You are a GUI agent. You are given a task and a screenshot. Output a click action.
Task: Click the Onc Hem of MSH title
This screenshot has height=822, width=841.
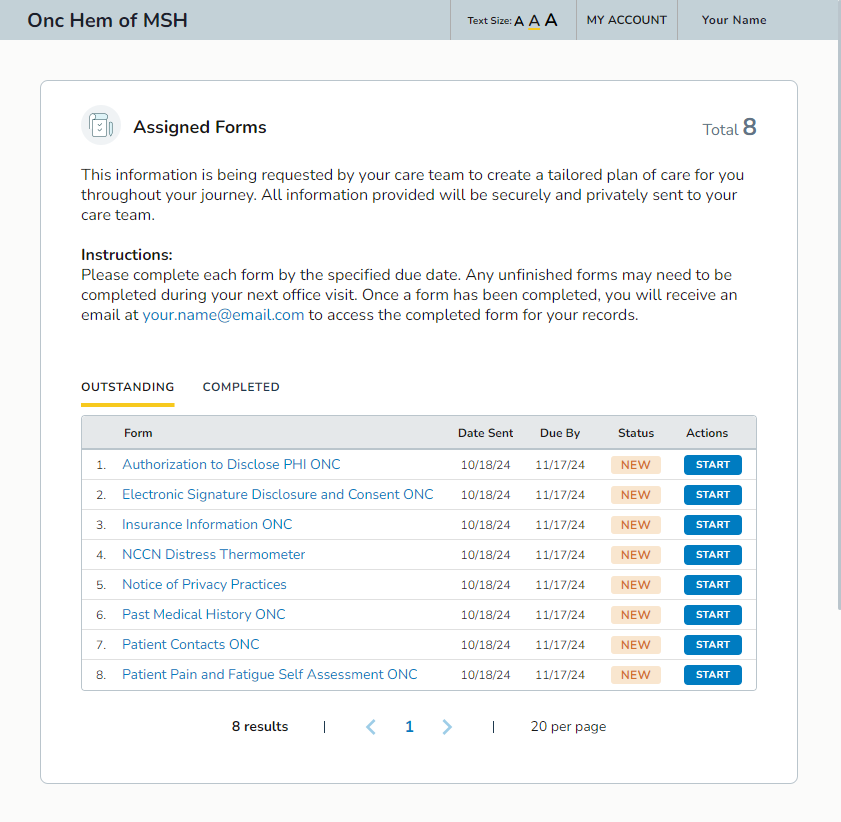[107, 20]
